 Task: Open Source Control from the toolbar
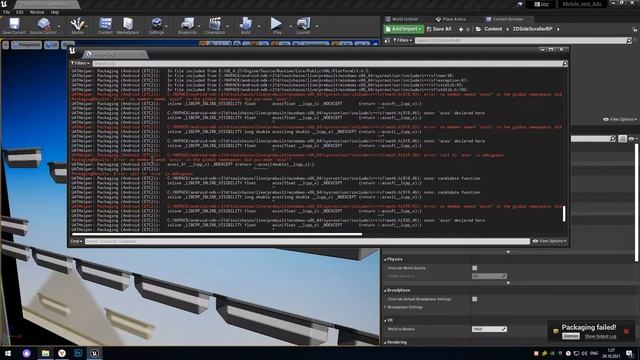click(43, 26)
